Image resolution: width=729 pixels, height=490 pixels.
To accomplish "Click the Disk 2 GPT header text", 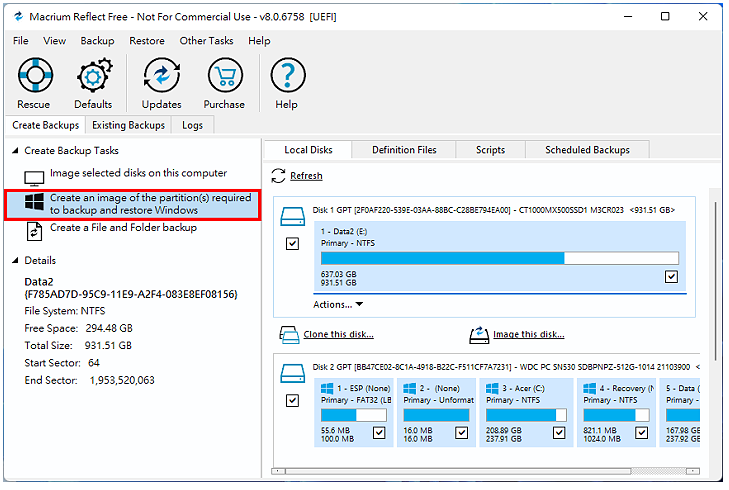I will 506,367.
